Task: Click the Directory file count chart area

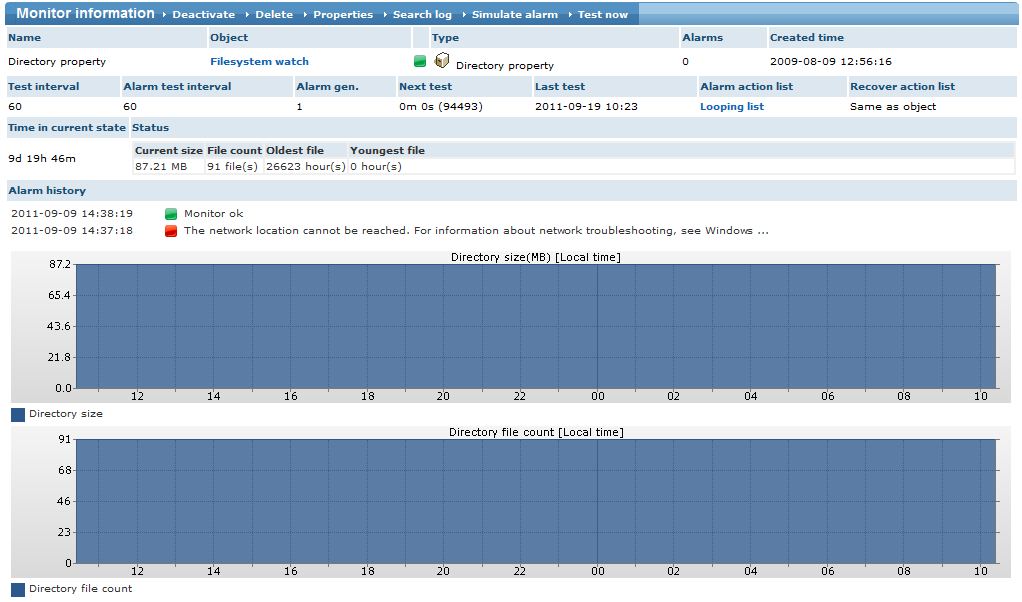Action: (536, 500)
